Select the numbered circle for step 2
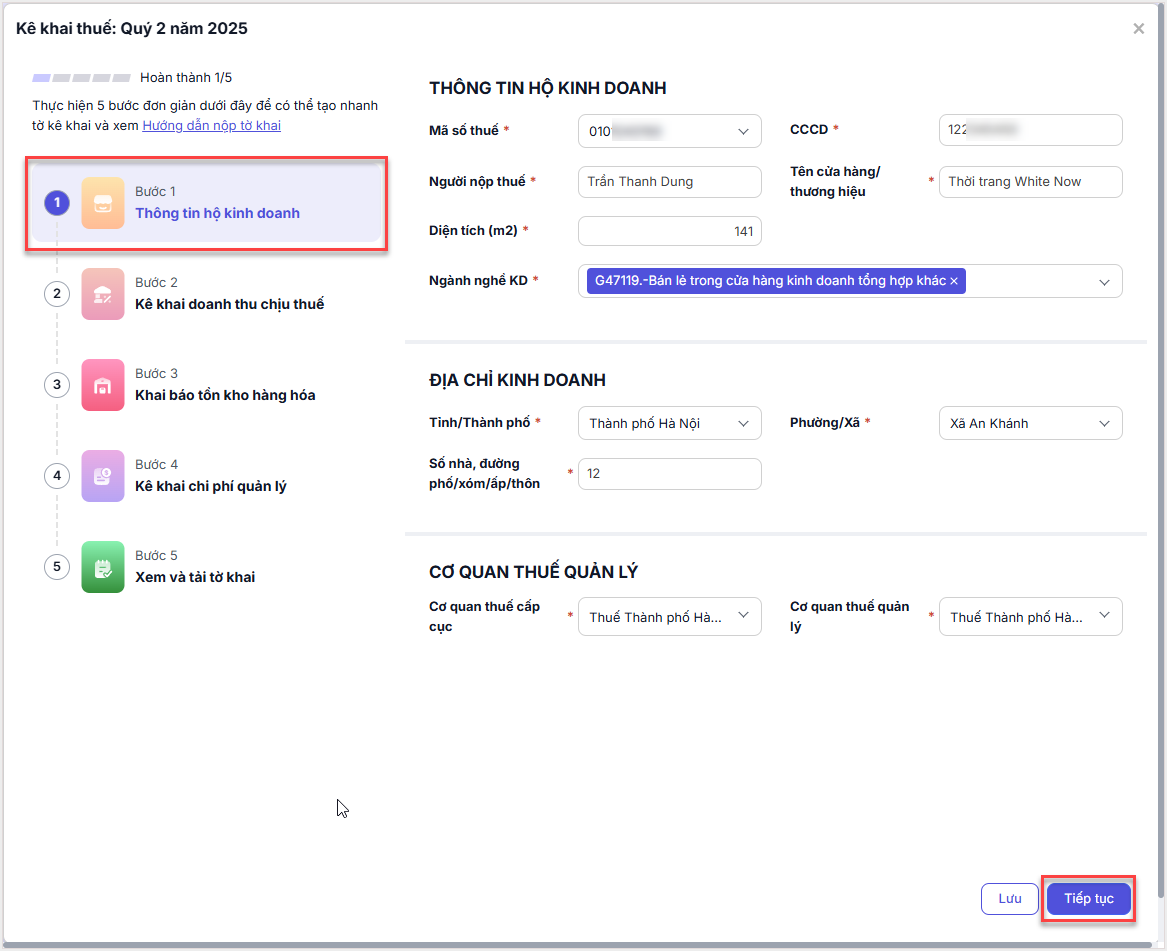The image size is (1167, 951). (x=57, y=294)
